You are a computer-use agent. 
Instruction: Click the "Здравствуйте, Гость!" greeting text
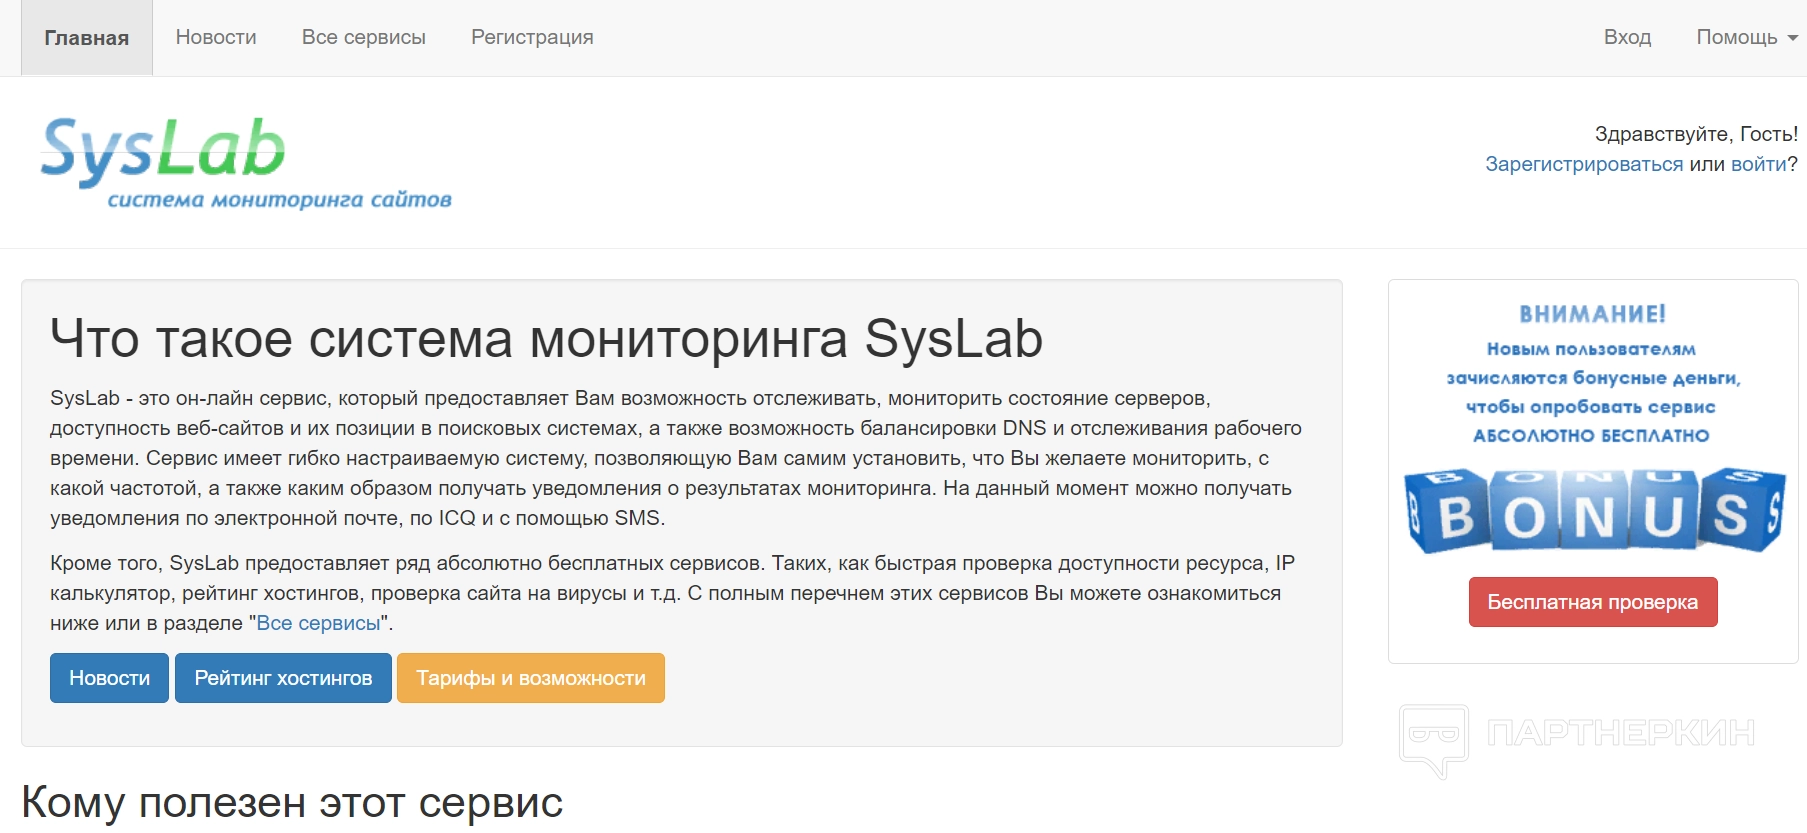[x=1696, y=134]
